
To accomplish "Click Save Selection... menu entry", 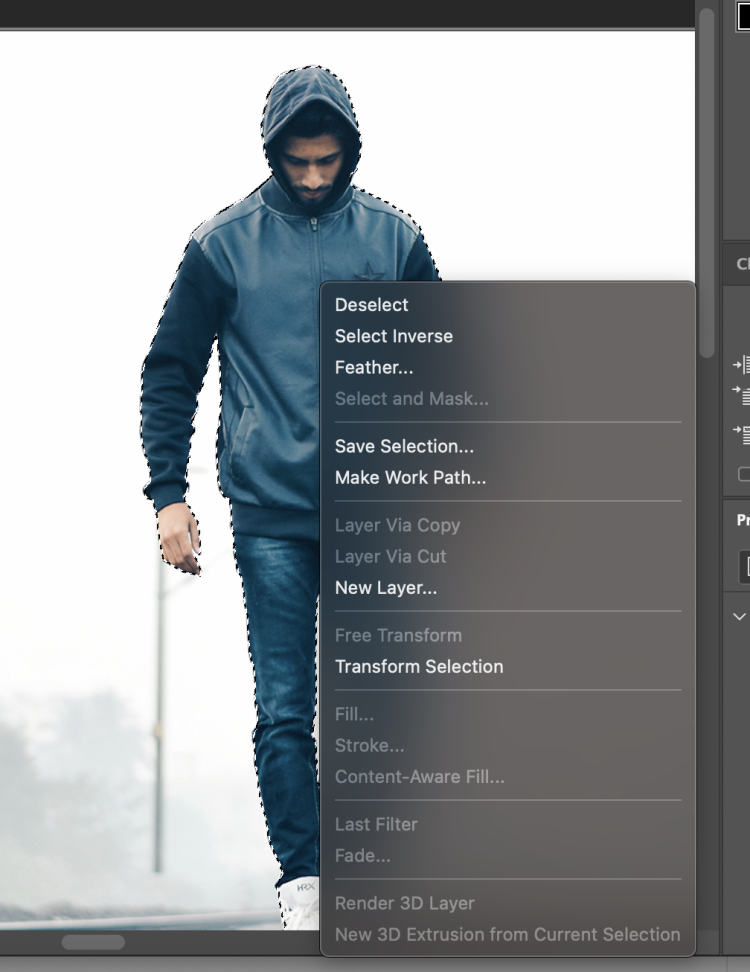I will tap(404, 446).
